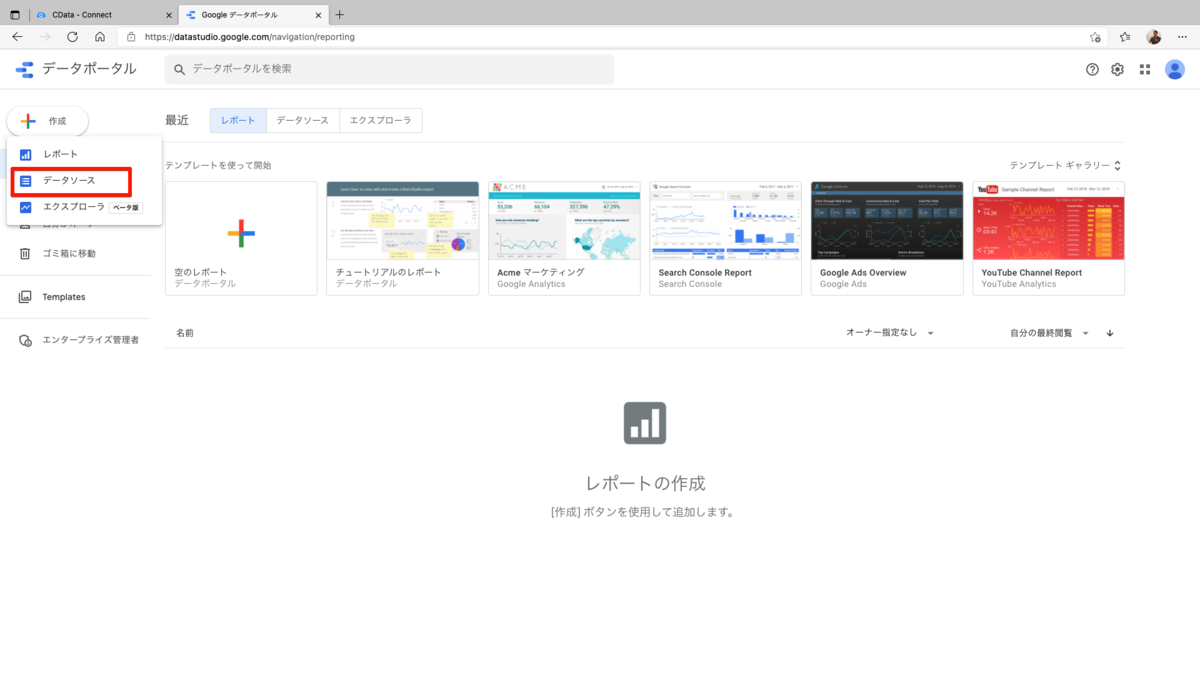The image size is (1200, 675).
Task: Click the sort direction down arrow
Action: pyautogui.click(x=1110, y=333)
